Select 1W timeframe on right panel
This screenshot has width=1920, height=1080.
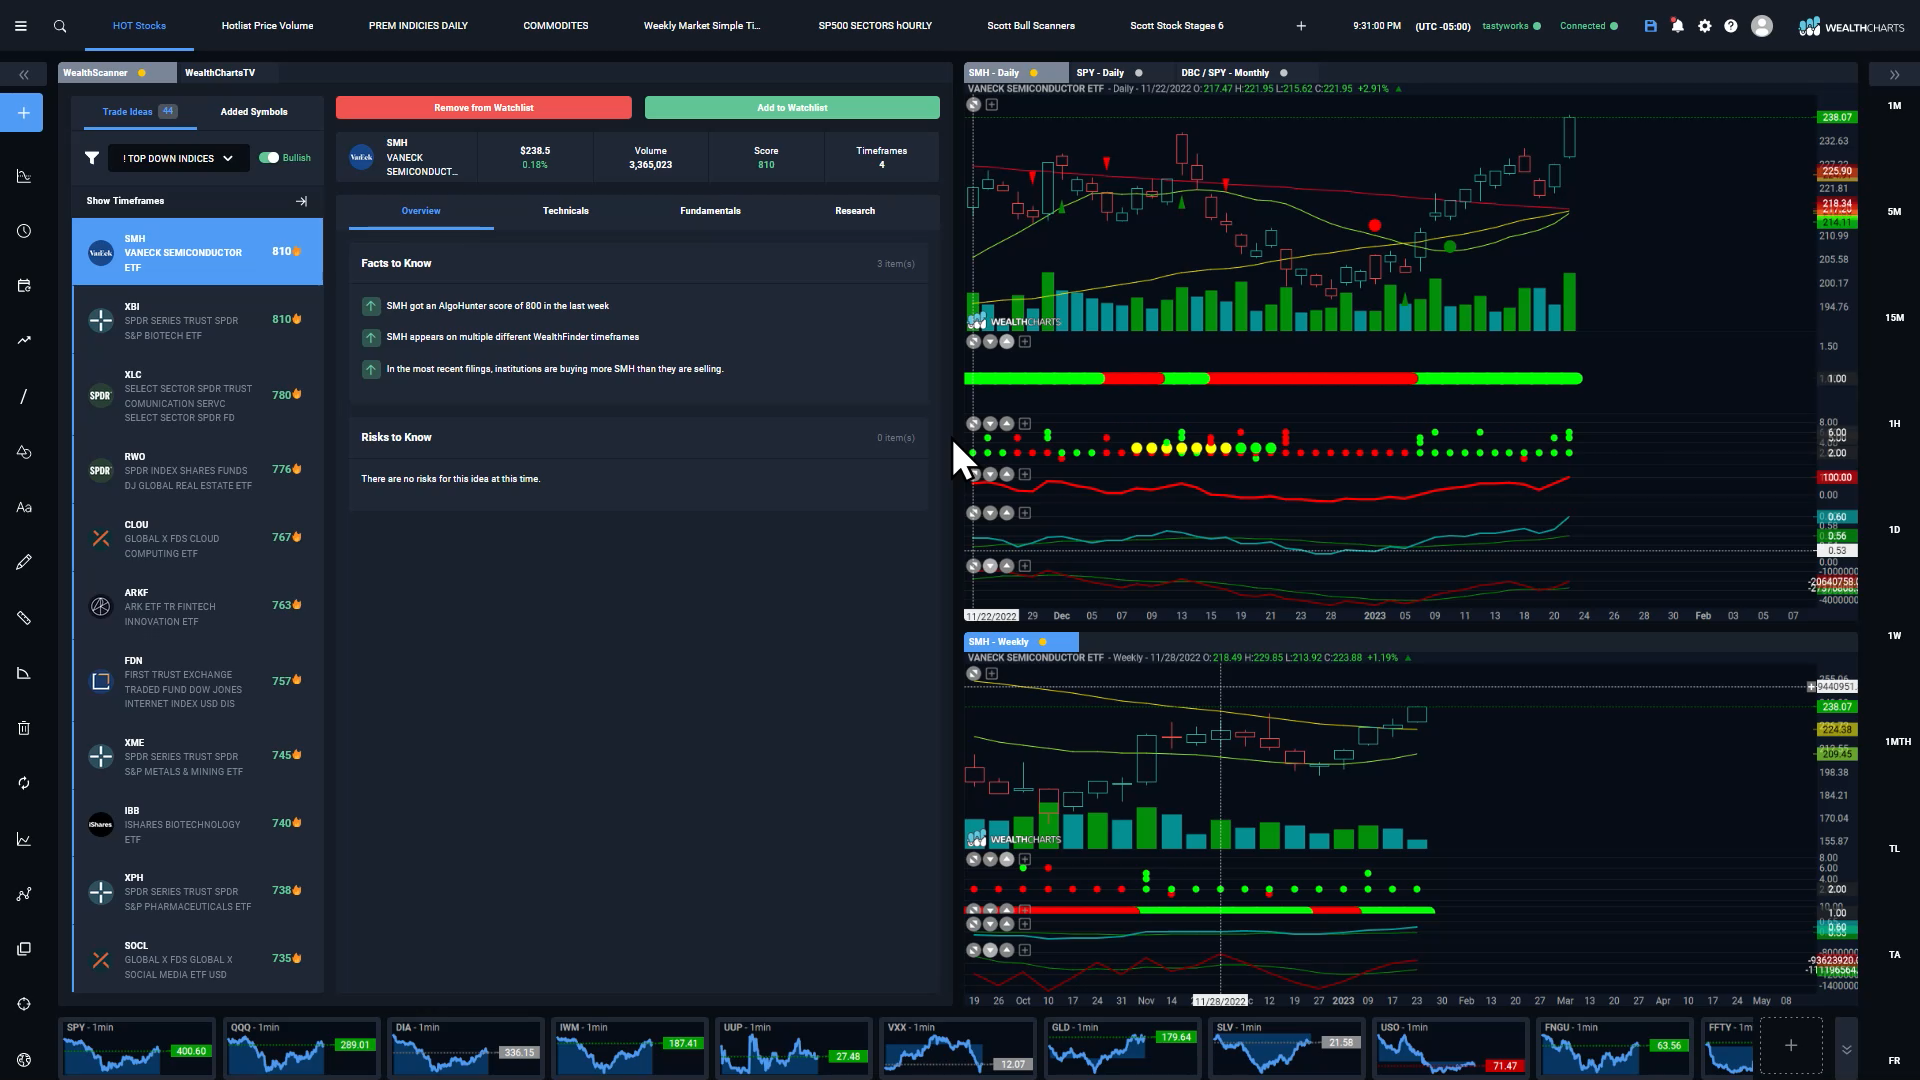(x=1894, y=636)
